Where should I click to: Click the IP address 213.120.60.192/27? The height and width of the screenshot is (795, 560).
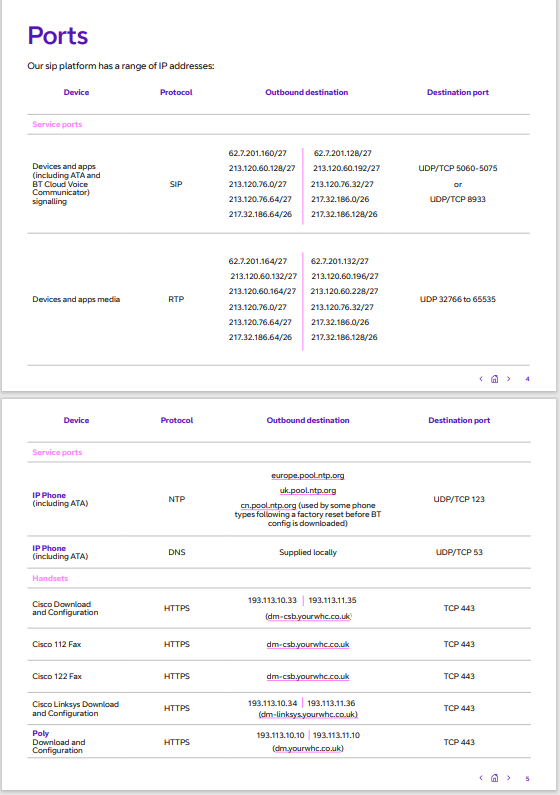[346, 168]
